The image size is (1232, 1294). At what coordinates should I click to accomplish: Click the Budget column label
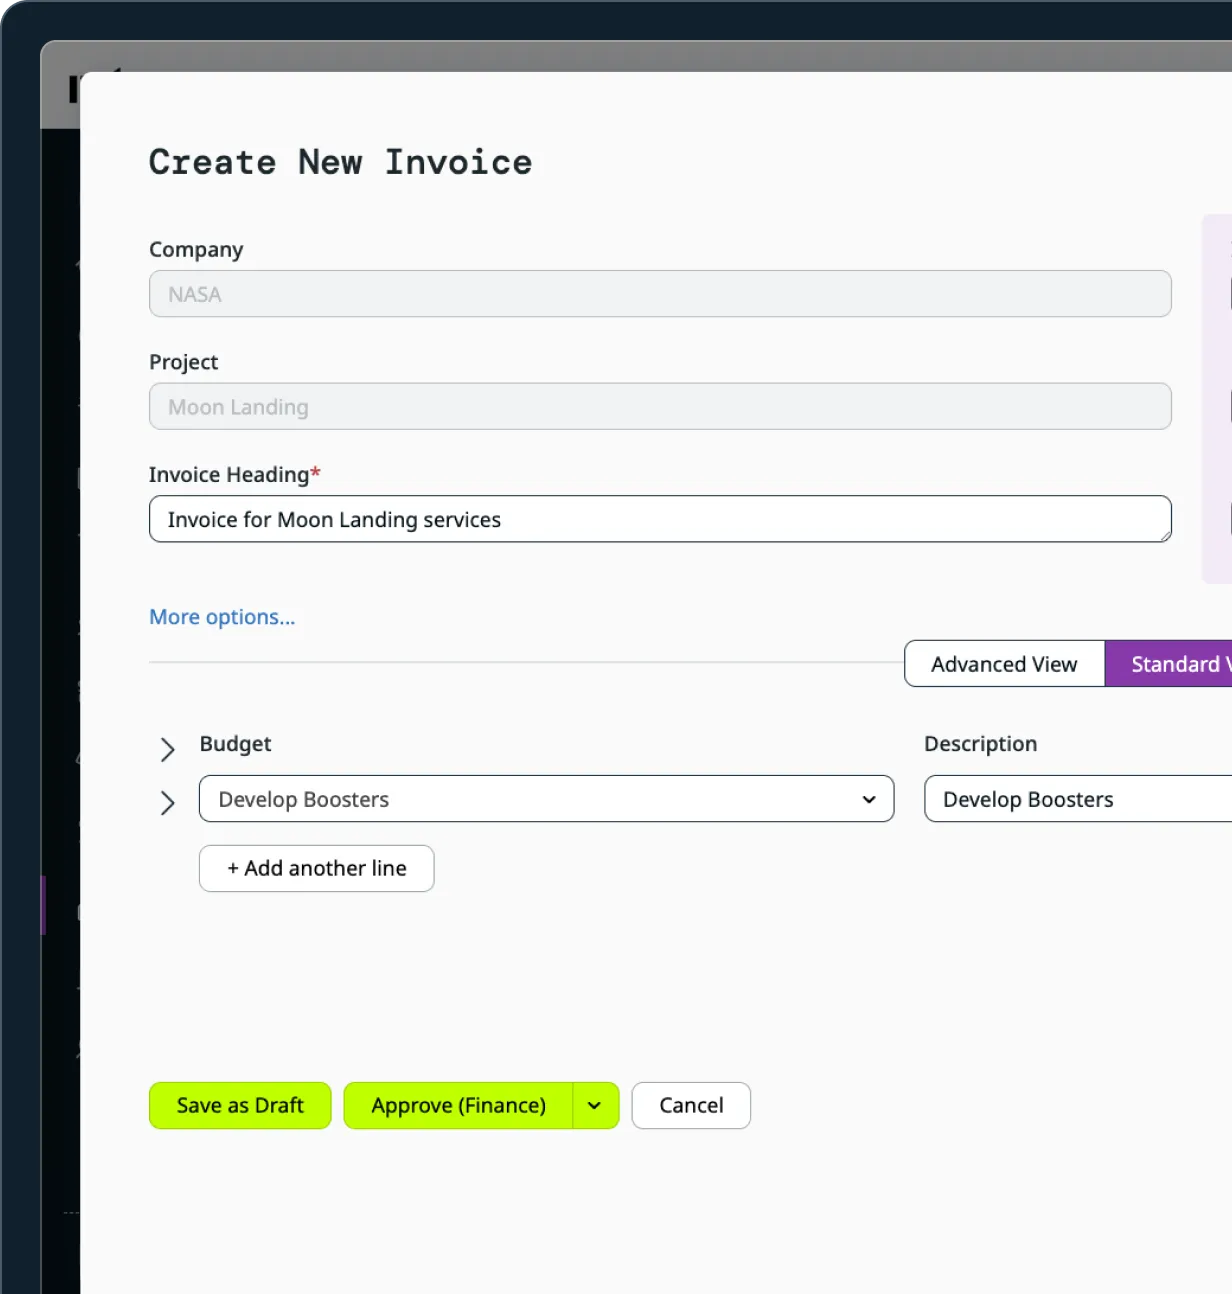[x=235, y=743]
